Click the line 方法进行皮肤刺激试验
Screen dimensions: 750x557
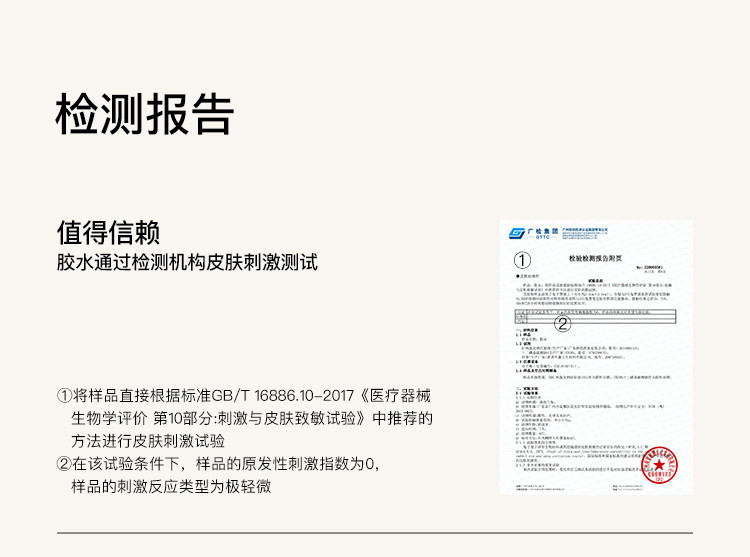tap(147, 440)
